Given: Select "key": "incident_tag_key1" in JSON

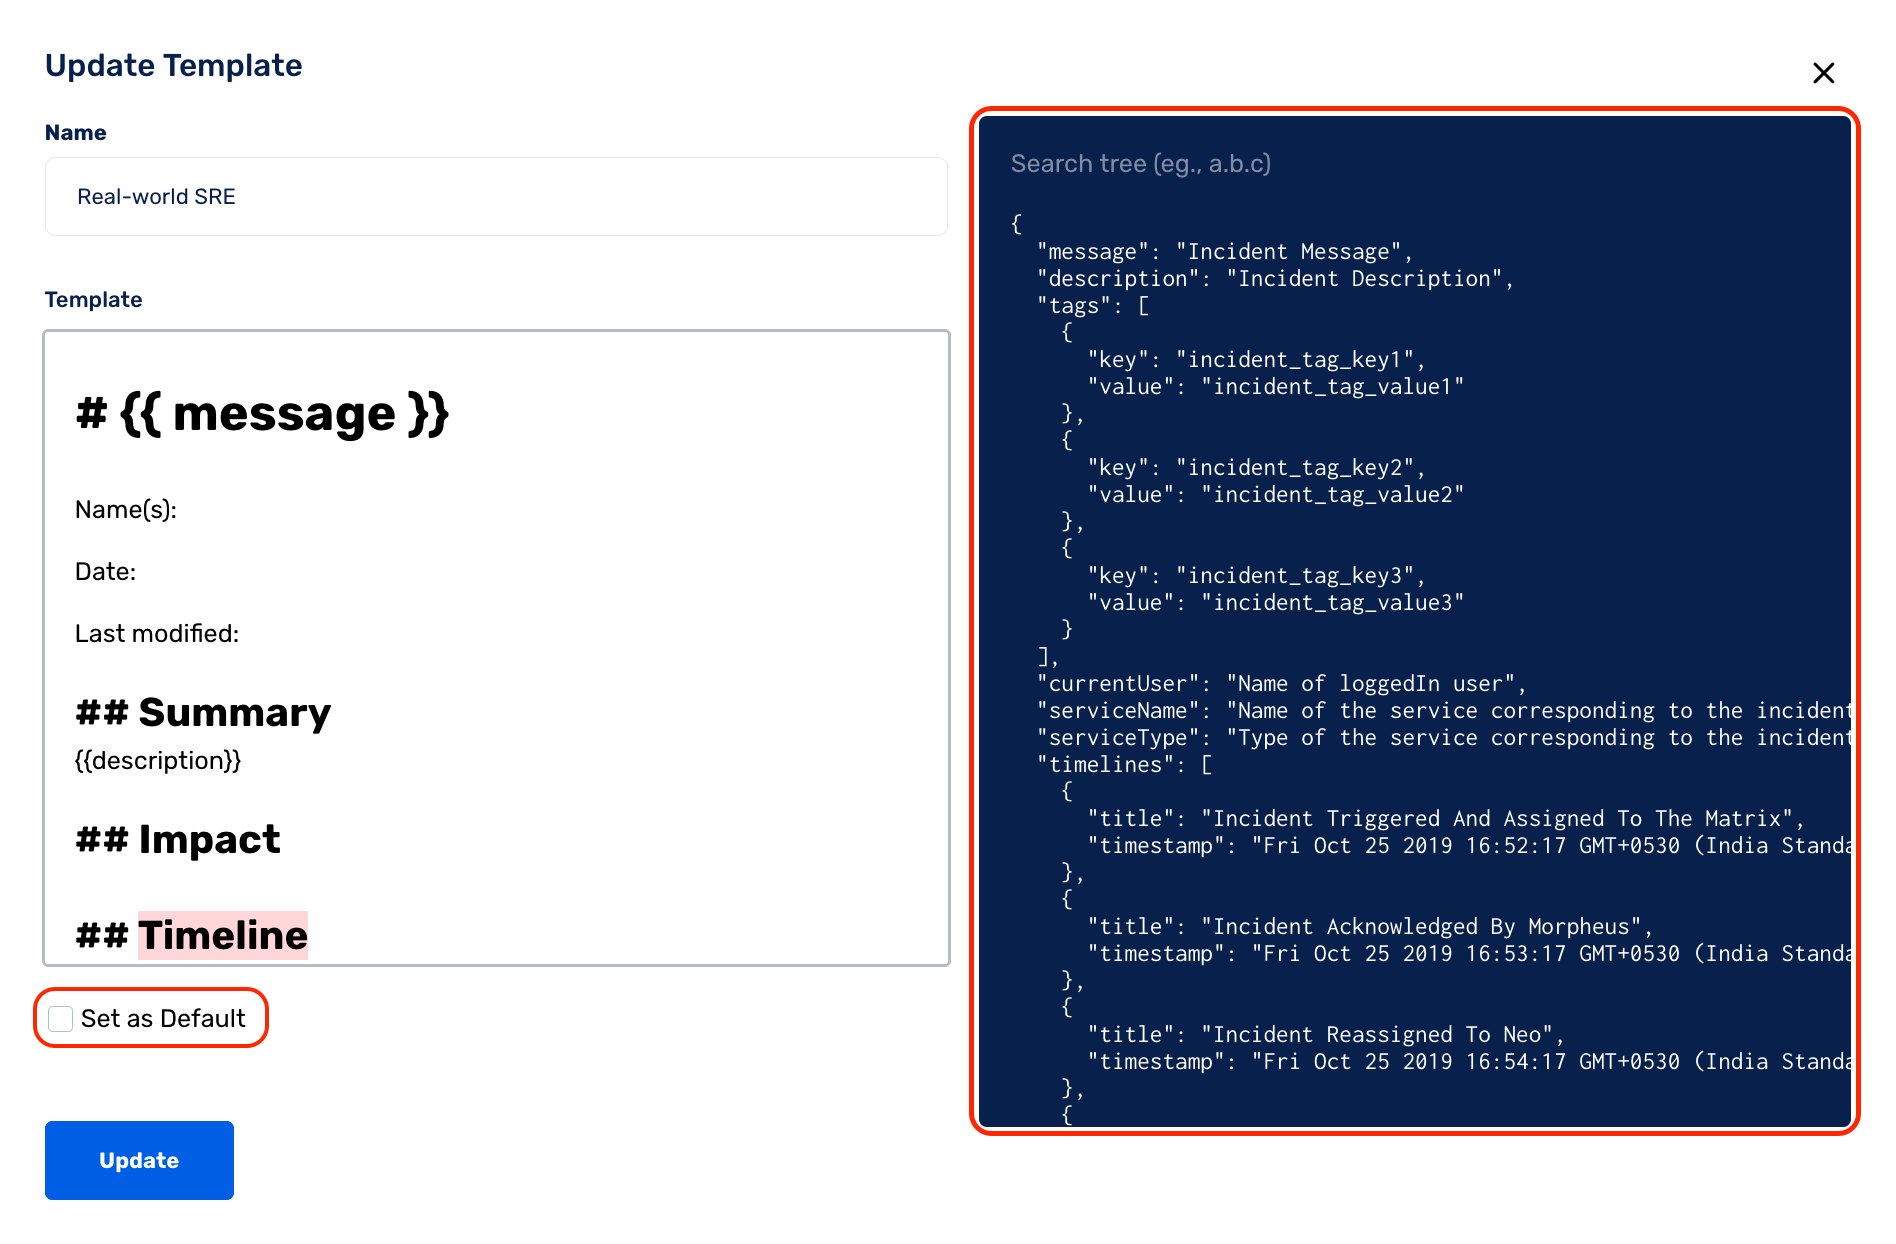Looking at the screenshot, I should pyautogui.click(x=1256, y=360).
